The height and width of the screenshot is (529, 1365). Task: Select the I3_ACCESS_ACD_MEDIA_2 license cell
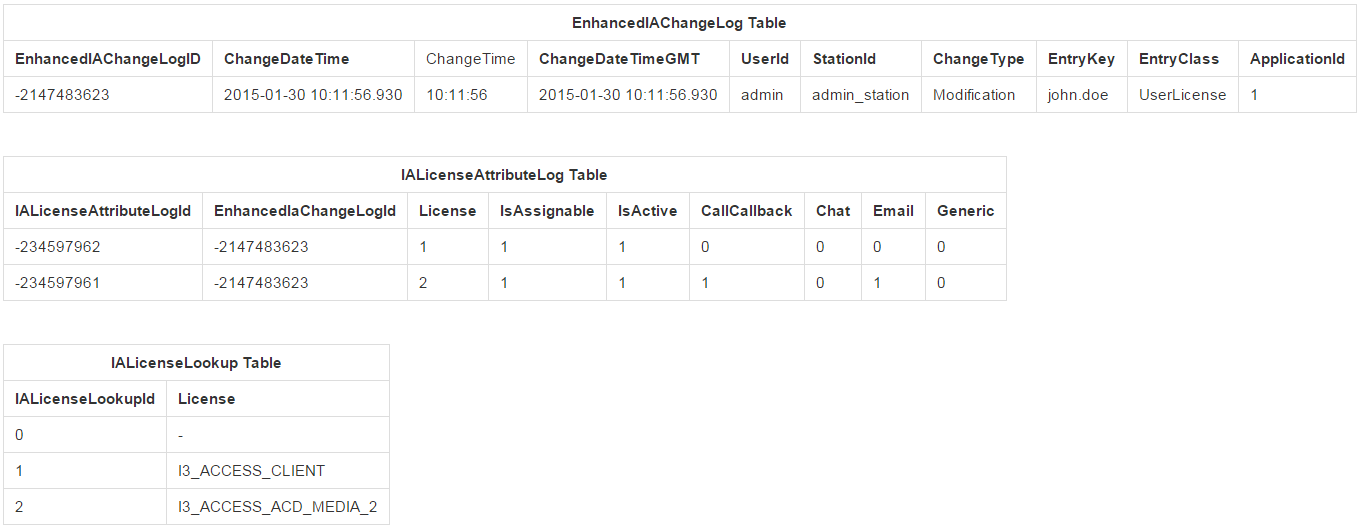pyautogui.click(x=277, y=507)
